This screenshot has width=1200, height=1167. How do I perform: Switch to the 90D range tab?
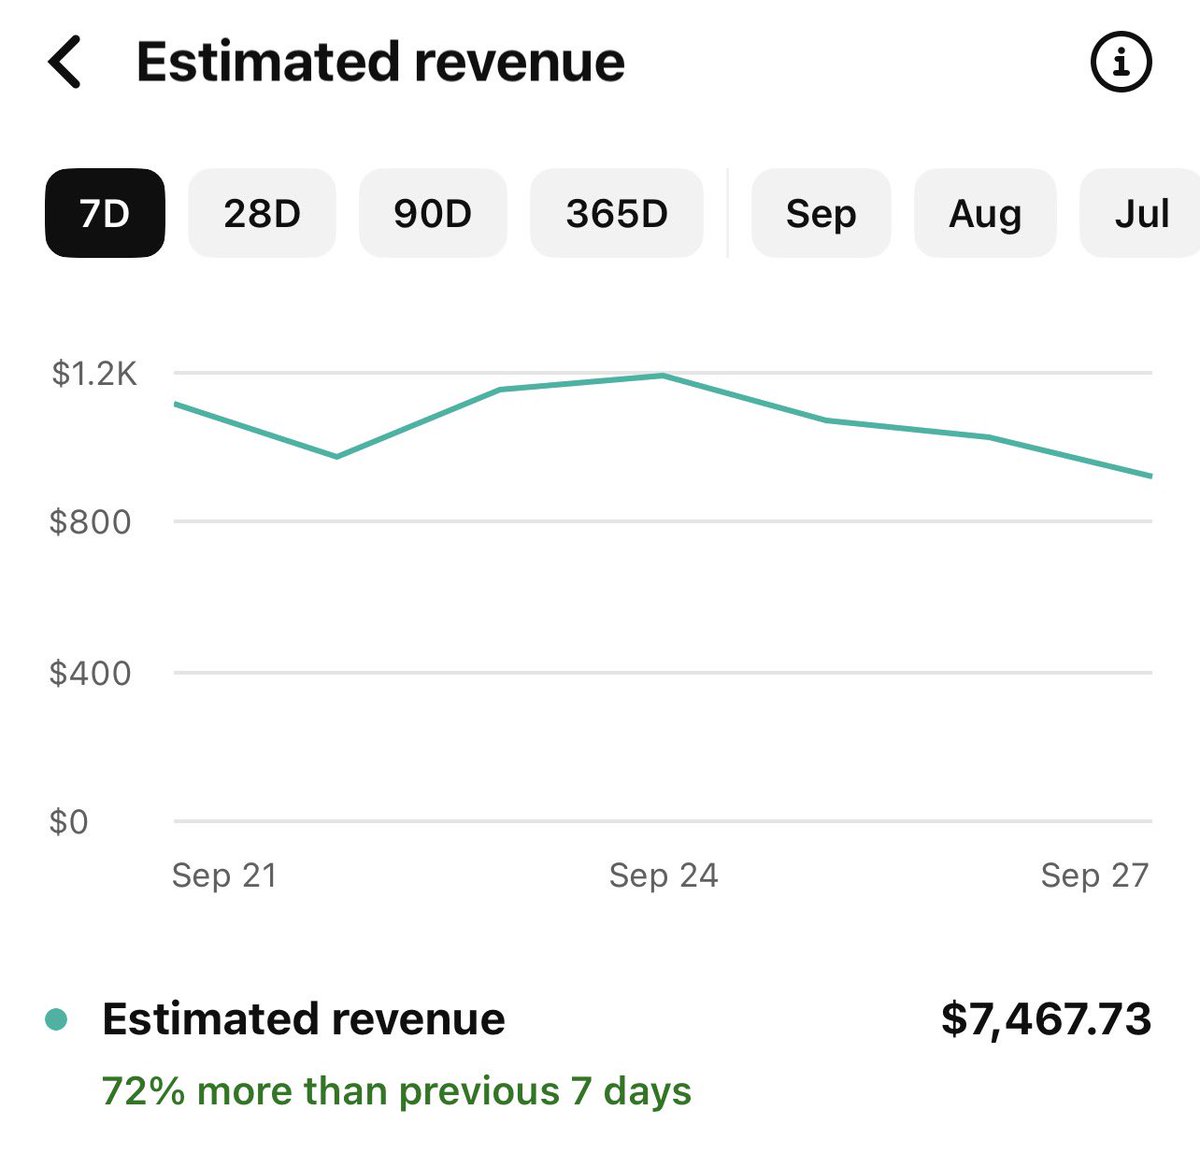tap(433, 213)
